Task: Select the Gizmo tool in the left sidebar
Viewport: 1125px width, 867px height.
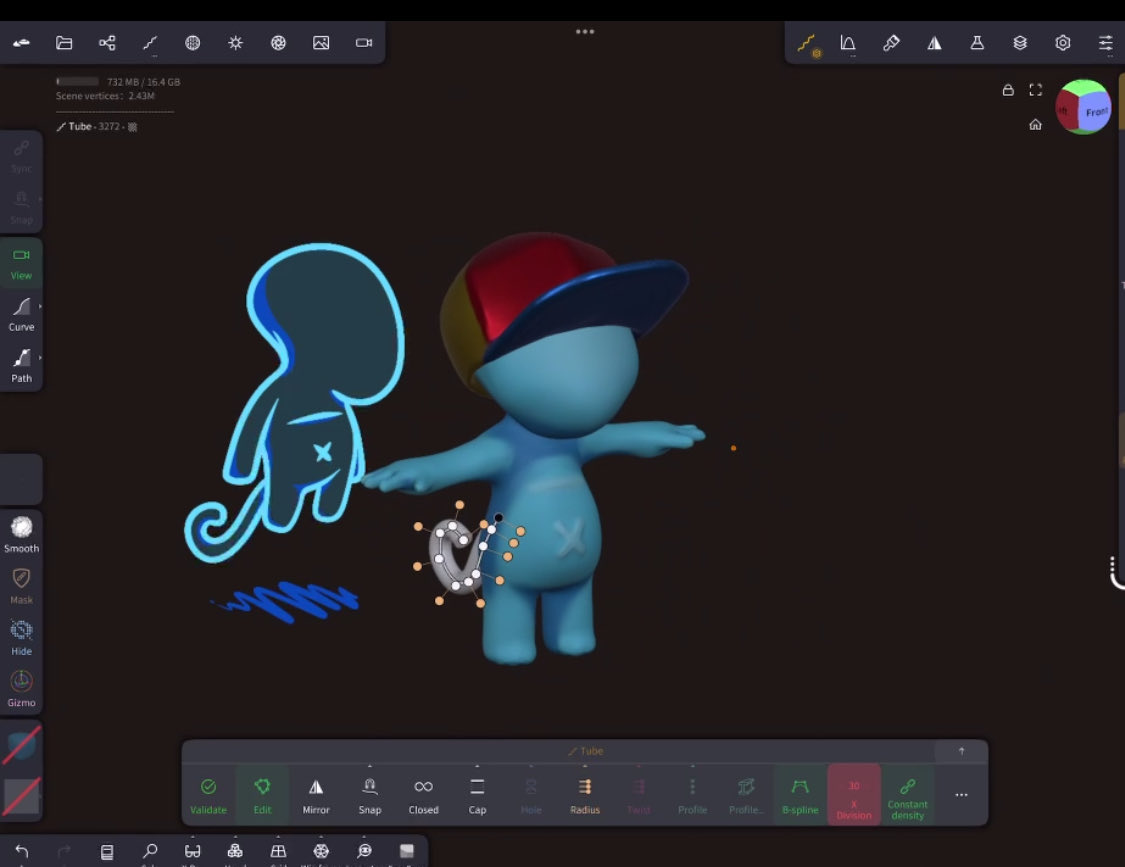Action: [21, 687]
